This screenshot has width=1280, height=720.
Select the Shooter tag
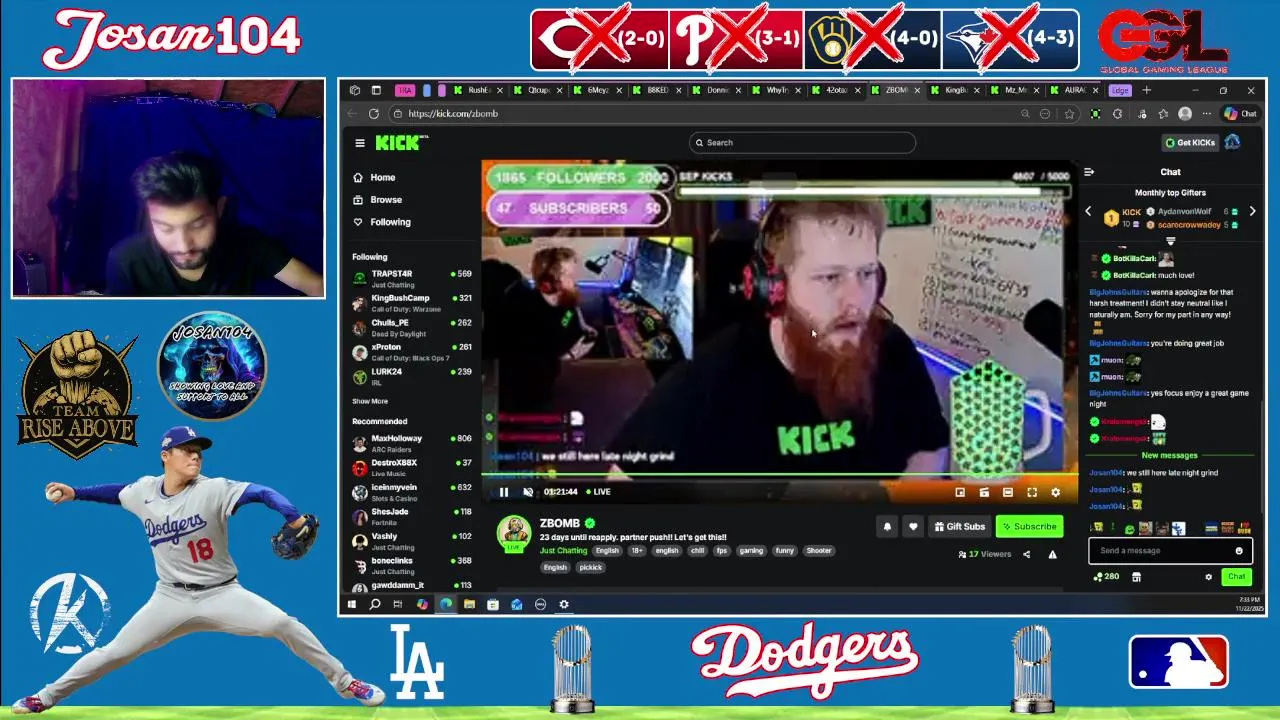pos(819,551)
